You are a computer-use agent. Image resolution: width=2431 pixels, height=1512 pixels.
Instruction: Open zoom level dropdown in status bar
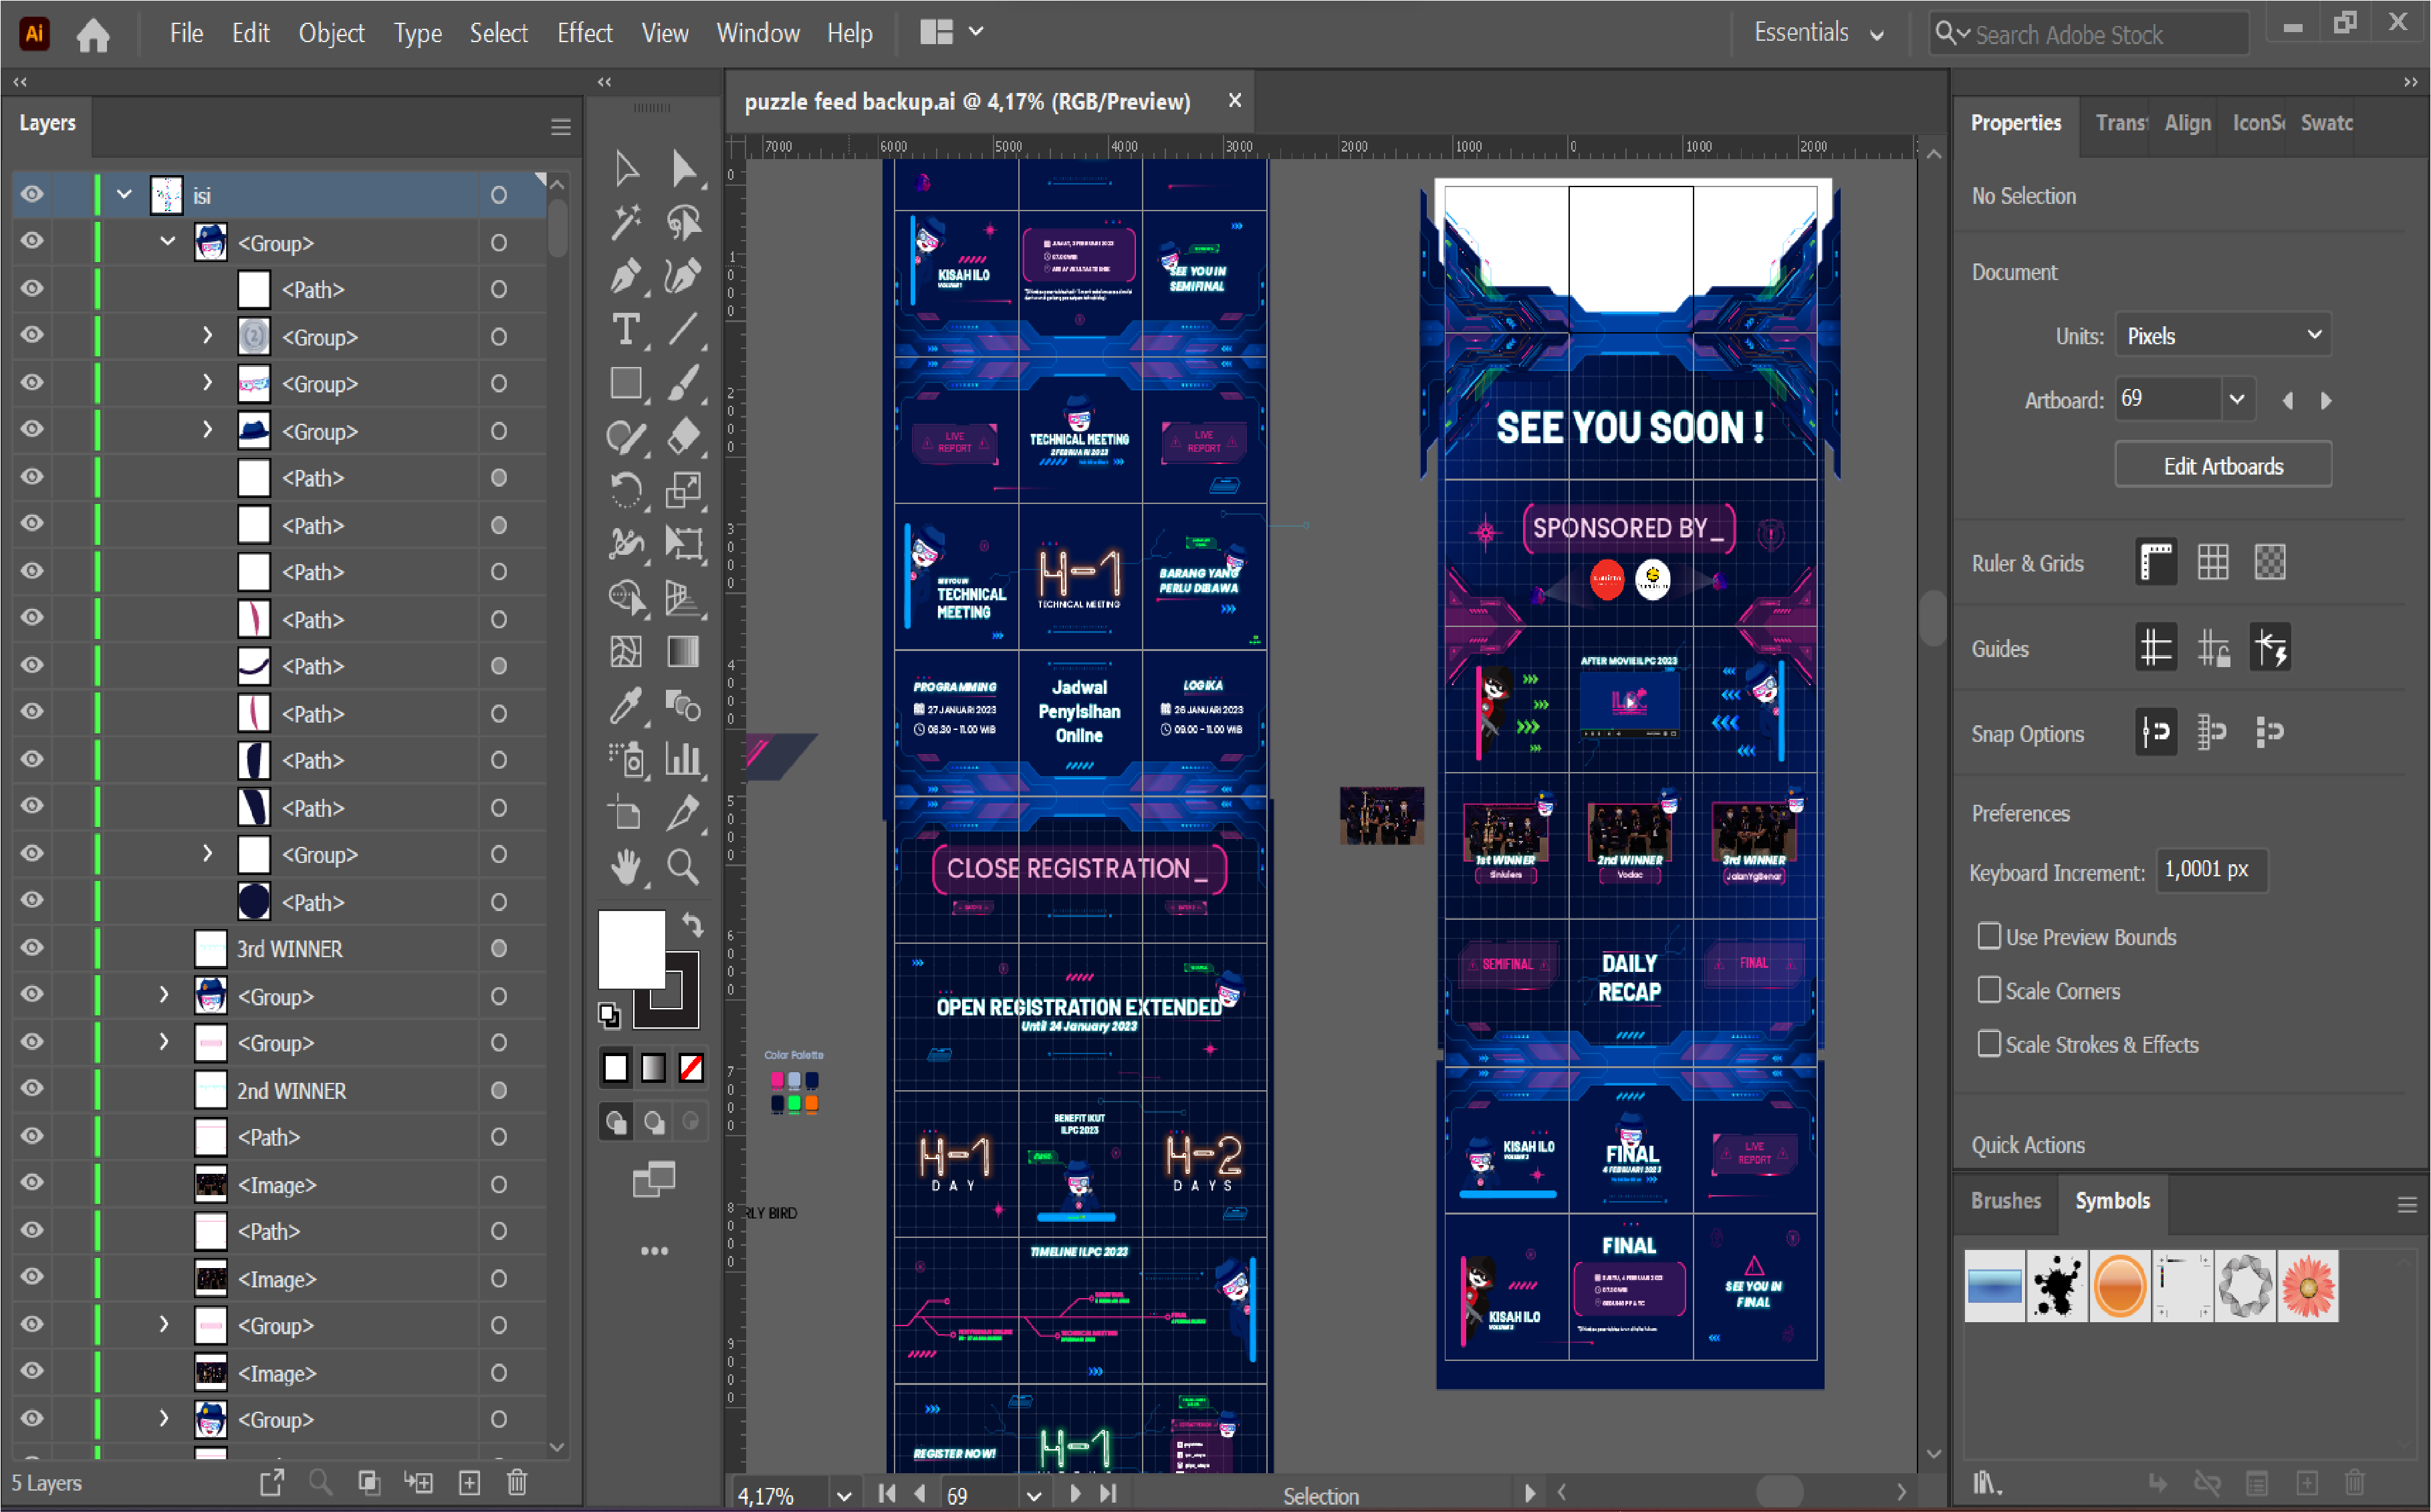point(844,1496)
